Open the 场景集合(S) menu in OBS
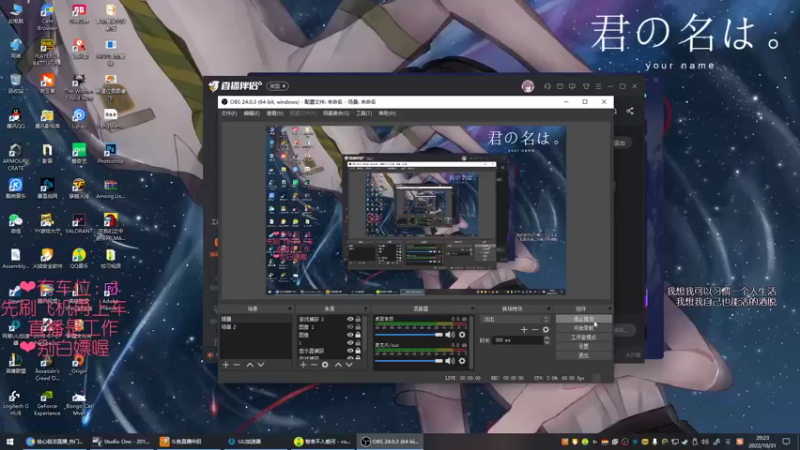Image resolution: width=800 pixels, height=450 pixels. click(336, 113)
